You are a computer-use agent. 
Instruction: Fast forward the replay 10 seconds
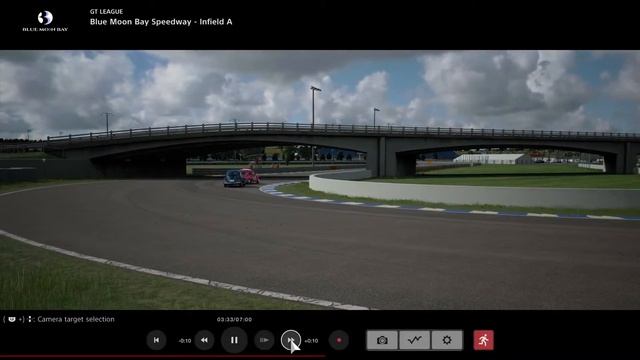291,340
